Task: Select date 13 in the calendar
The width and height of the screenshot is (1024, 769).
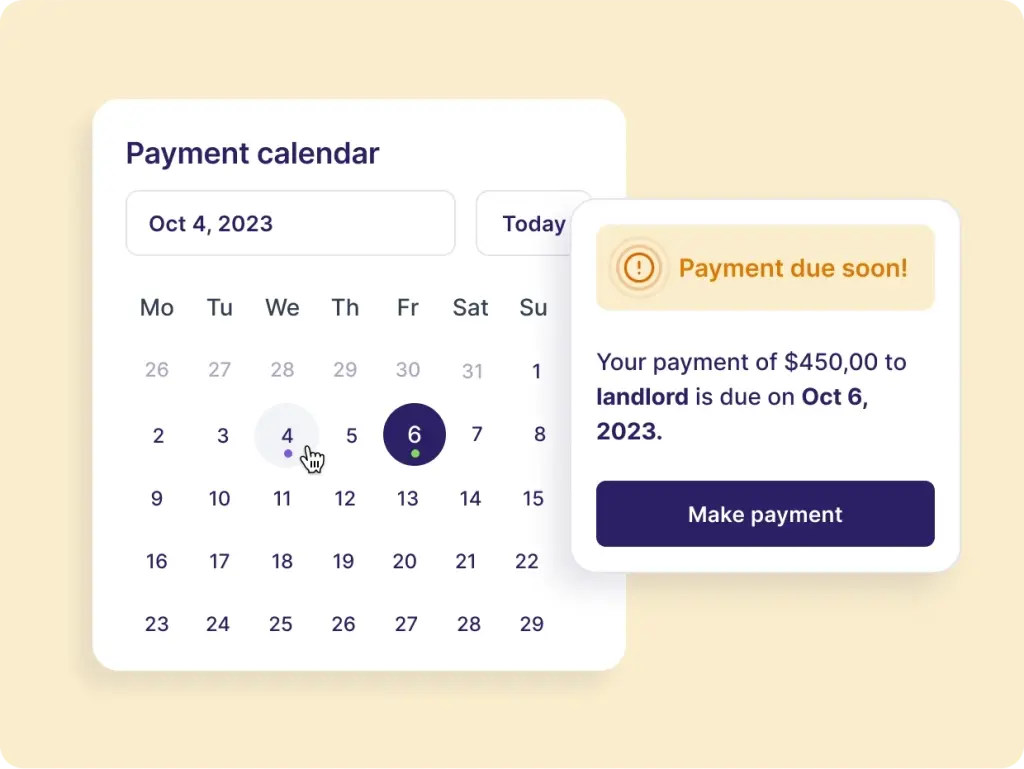Action: tap(408, 499)
